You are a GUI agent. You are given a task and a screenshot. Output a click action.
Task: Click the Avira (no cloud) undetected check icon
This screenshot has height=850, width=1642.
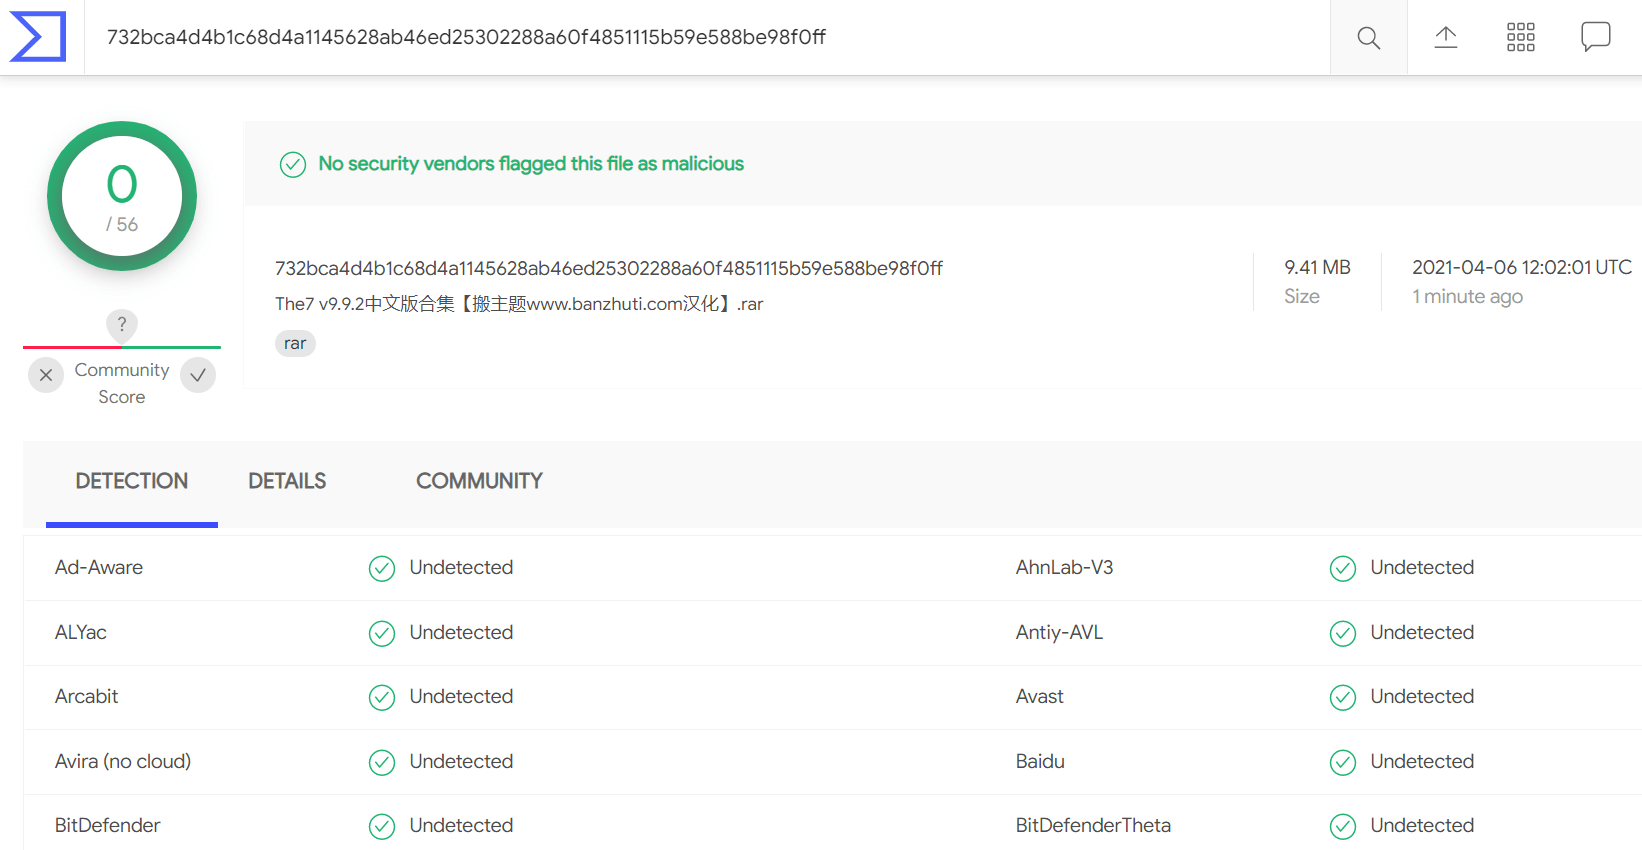382,762
